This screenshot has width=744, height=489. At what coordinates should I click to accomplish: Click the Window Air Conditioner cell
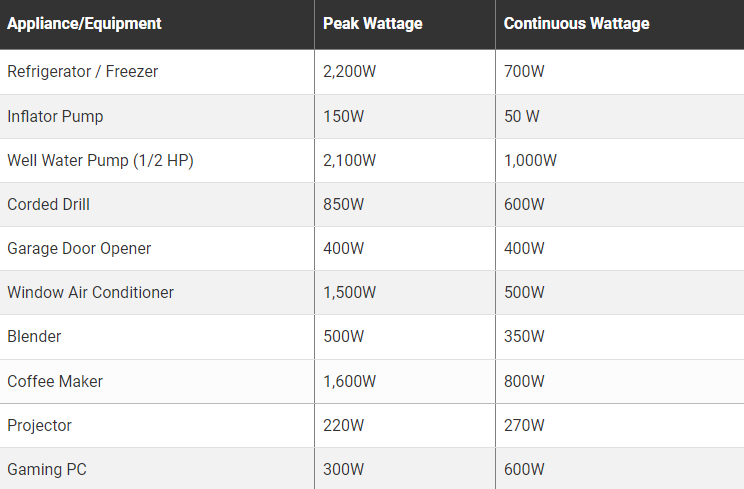[90, 292]
